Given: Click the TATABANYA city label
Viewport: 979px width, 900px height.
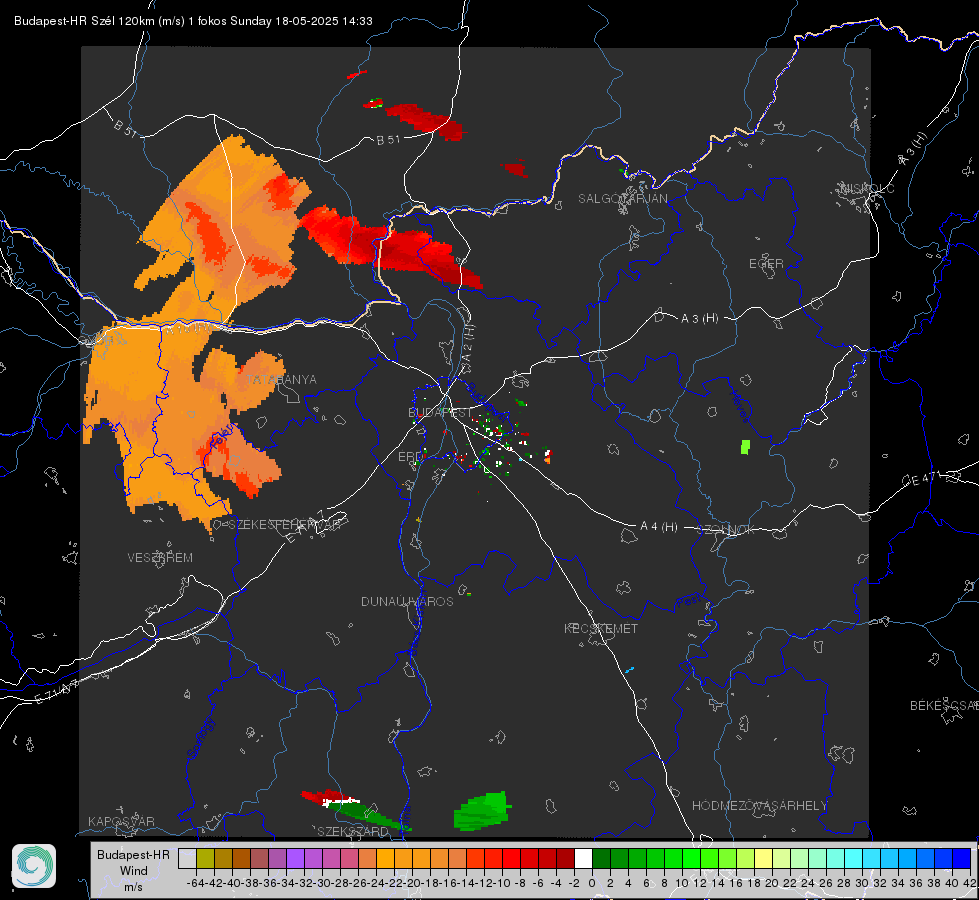Looking at the screenshot, I should 281,380.
